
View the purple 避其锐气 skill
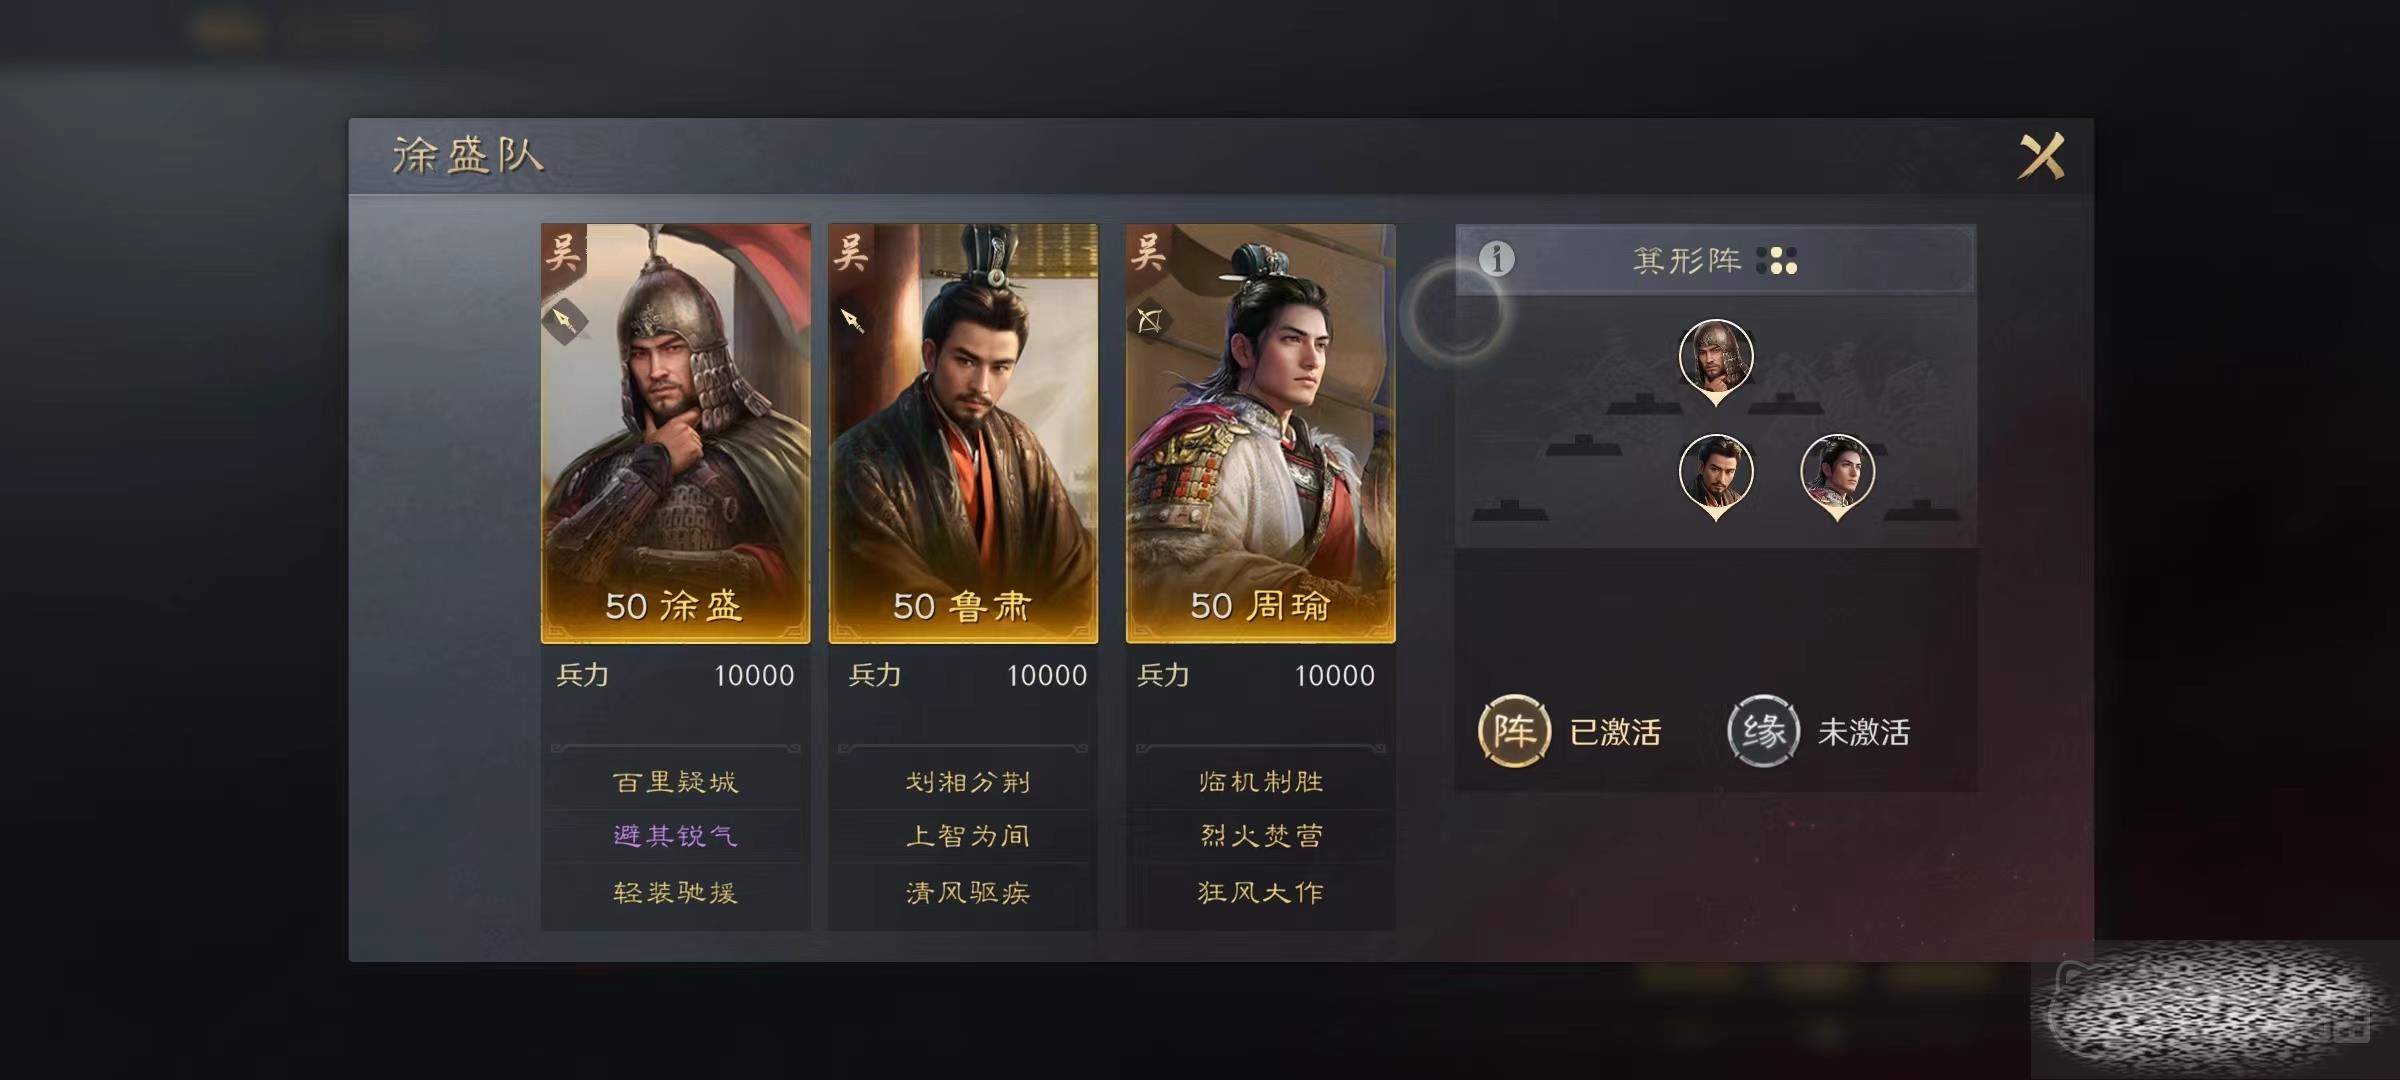click(676, 836)
